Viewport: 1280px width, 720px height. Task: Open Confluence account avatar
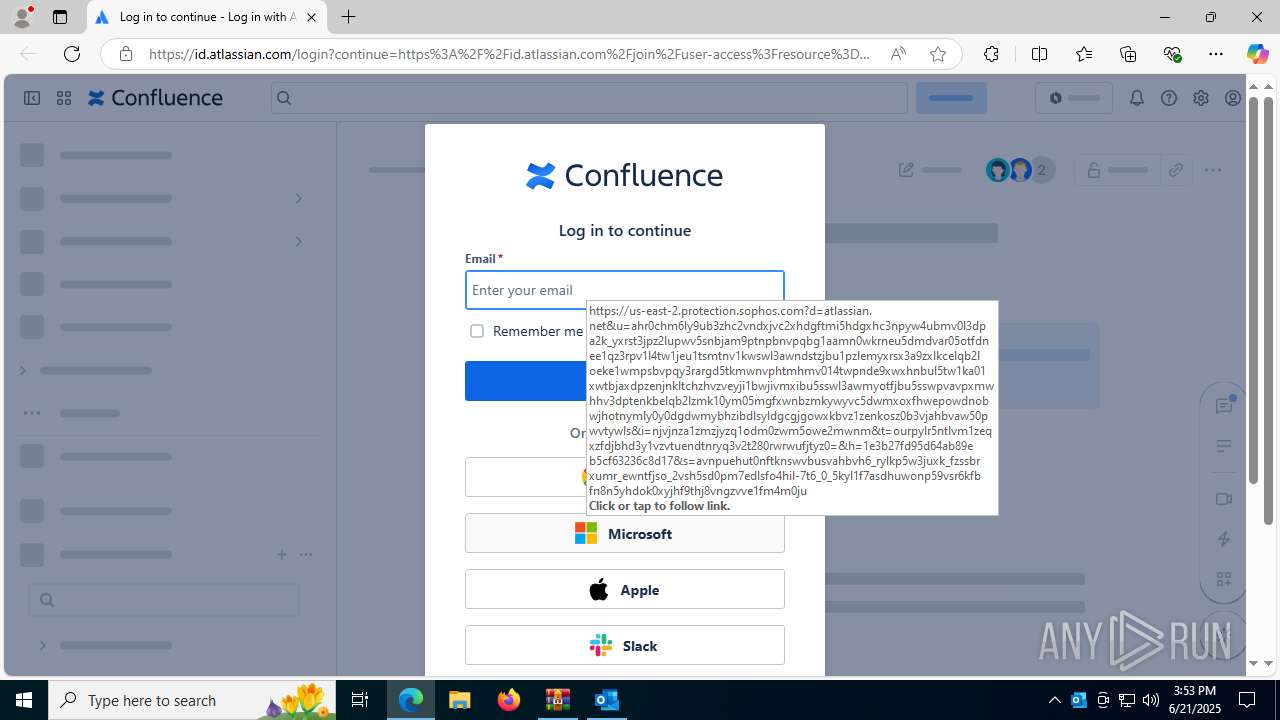point(1233,98)
